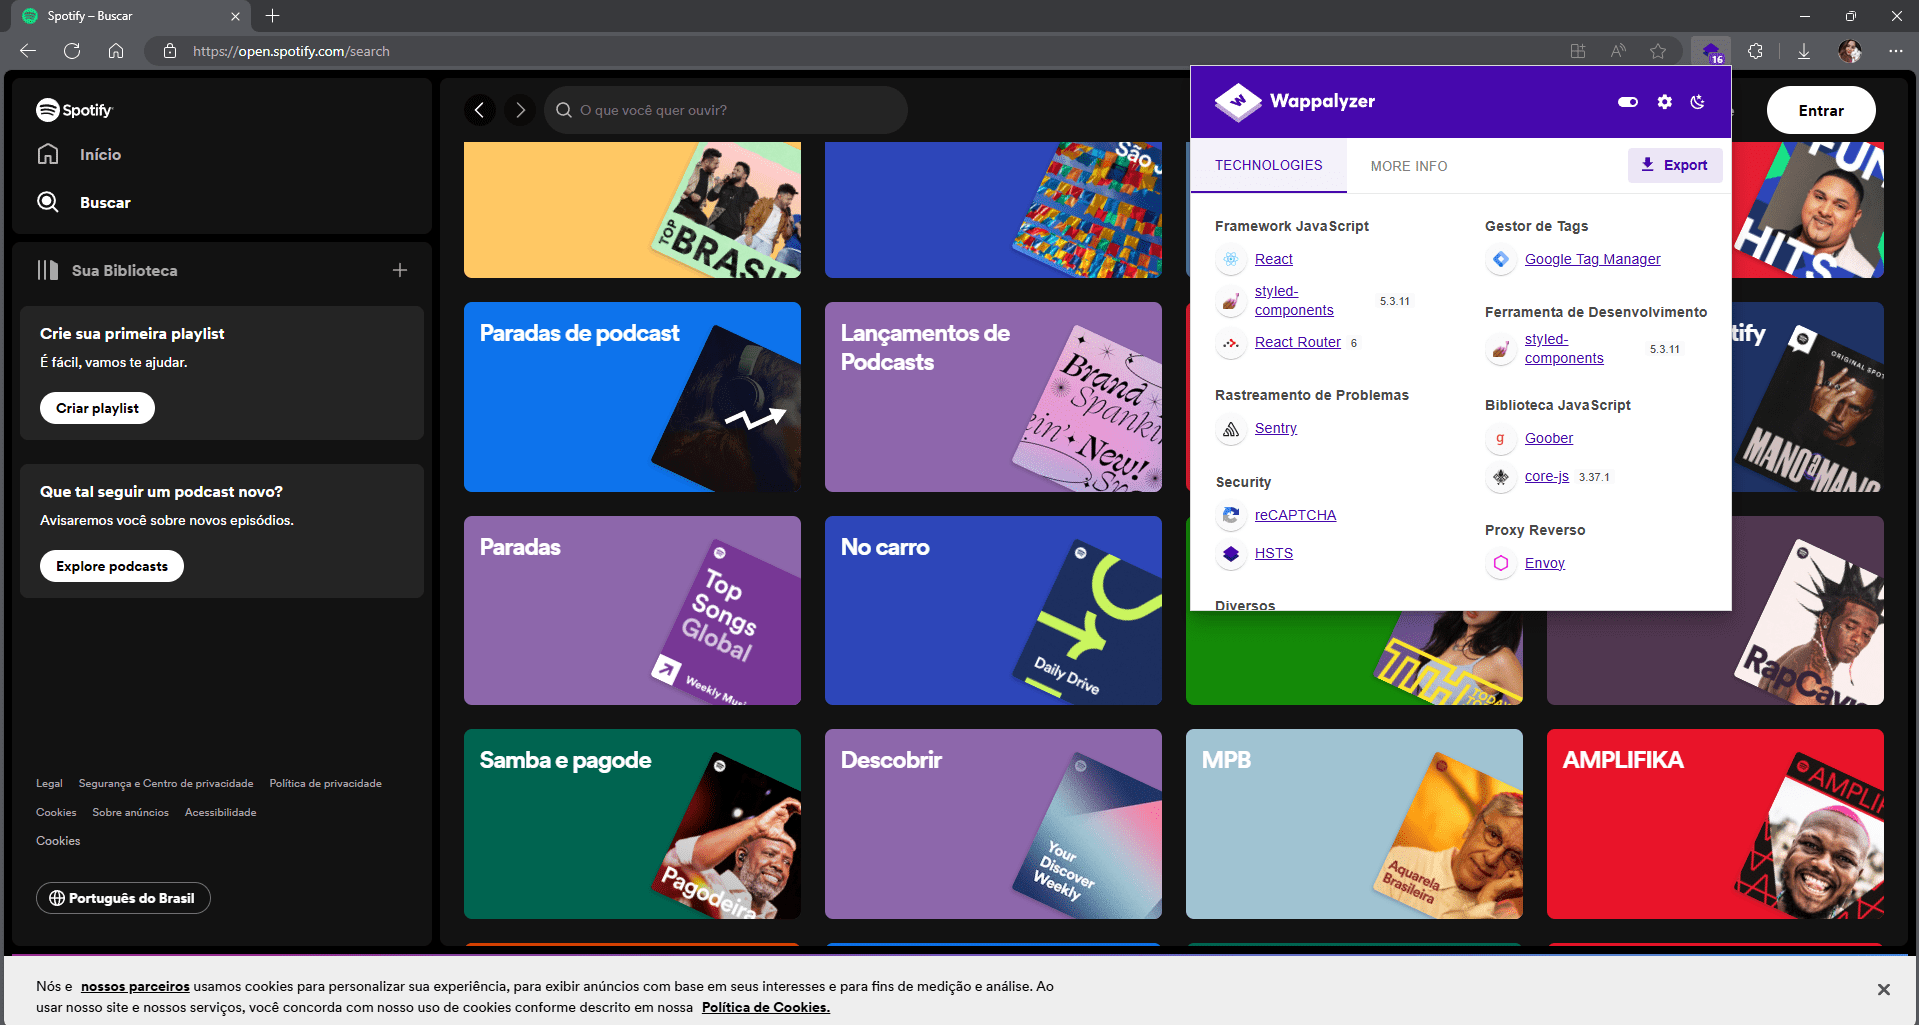Add a playlist with the plus icon
The image size is (1919, 1025).
tap(400, 270)
